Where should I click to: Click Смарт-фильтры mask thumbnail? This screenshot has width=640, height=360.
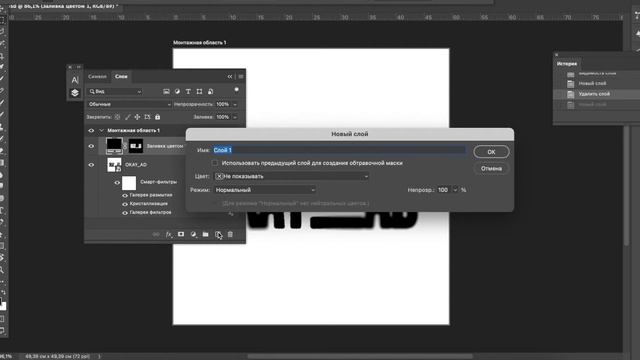pos(129,183)
